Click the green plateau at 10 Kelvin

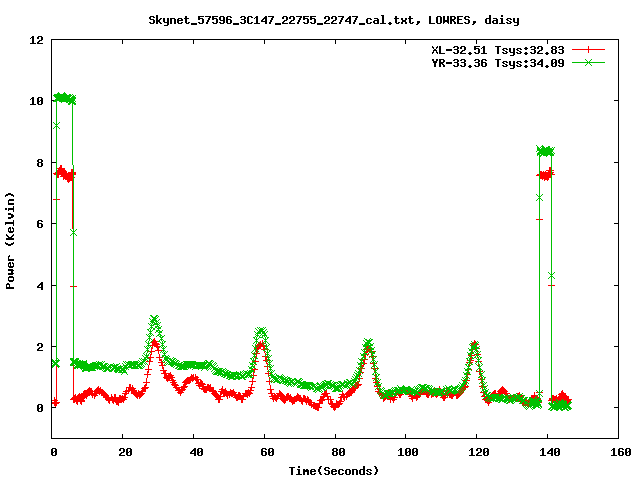click(x=64, y=98)
